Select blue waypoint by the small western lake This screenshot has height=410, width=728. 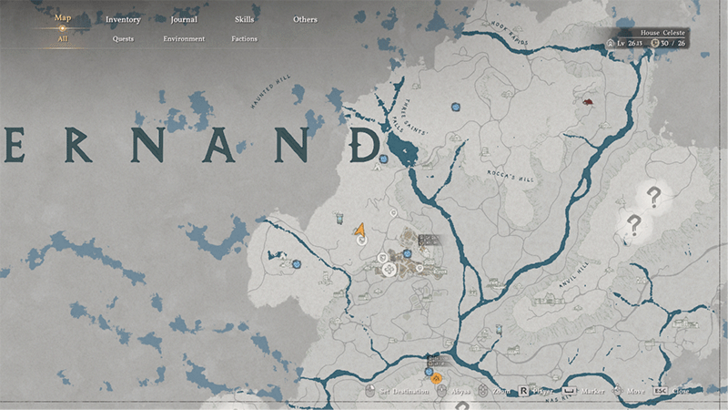pyautogui.click(x=297, y=264)
